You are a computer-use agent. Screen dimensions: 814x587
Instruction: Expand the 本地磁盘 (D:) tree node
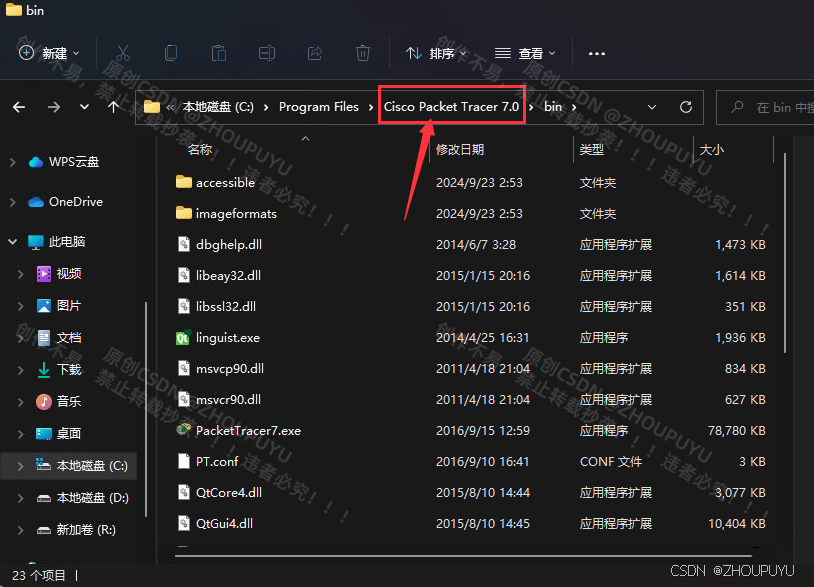coord(20,498)
